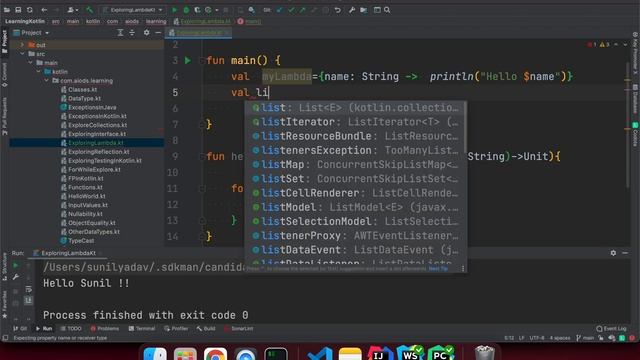Click the LF line separator in status bar

pos(522,338)
